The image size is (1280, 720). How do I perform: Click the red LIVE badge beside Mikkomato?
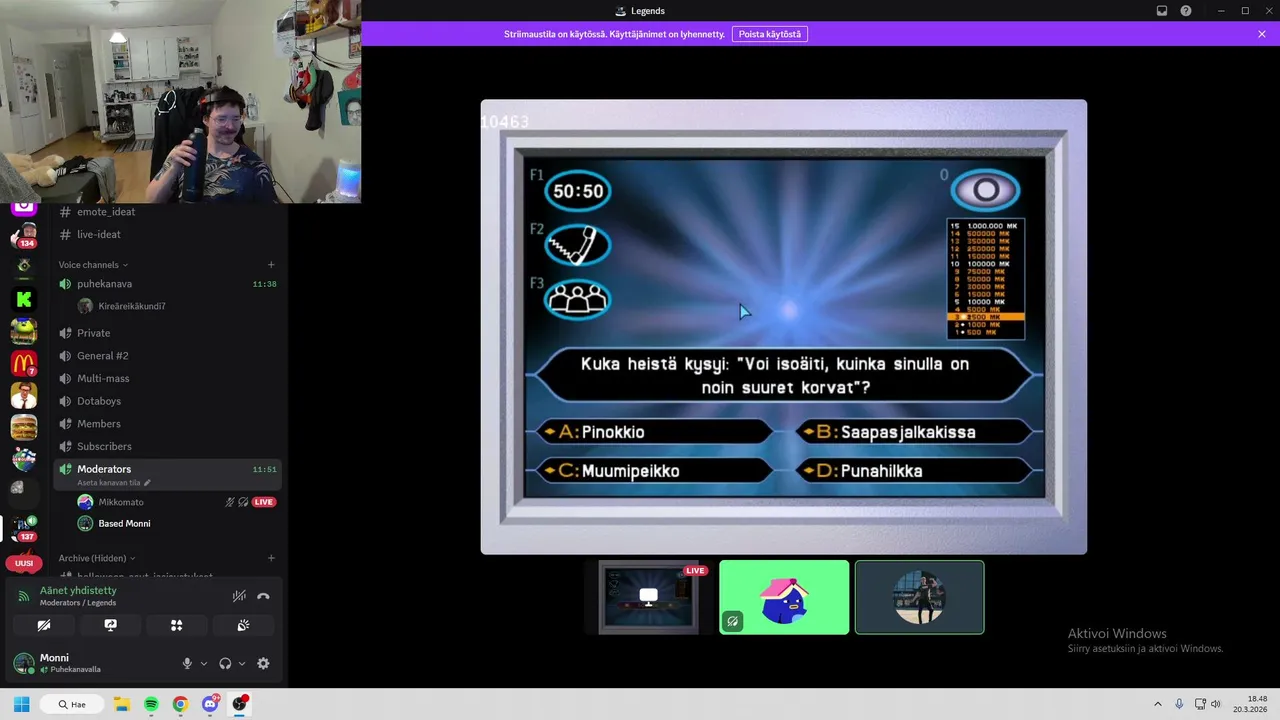pos(264,502)
